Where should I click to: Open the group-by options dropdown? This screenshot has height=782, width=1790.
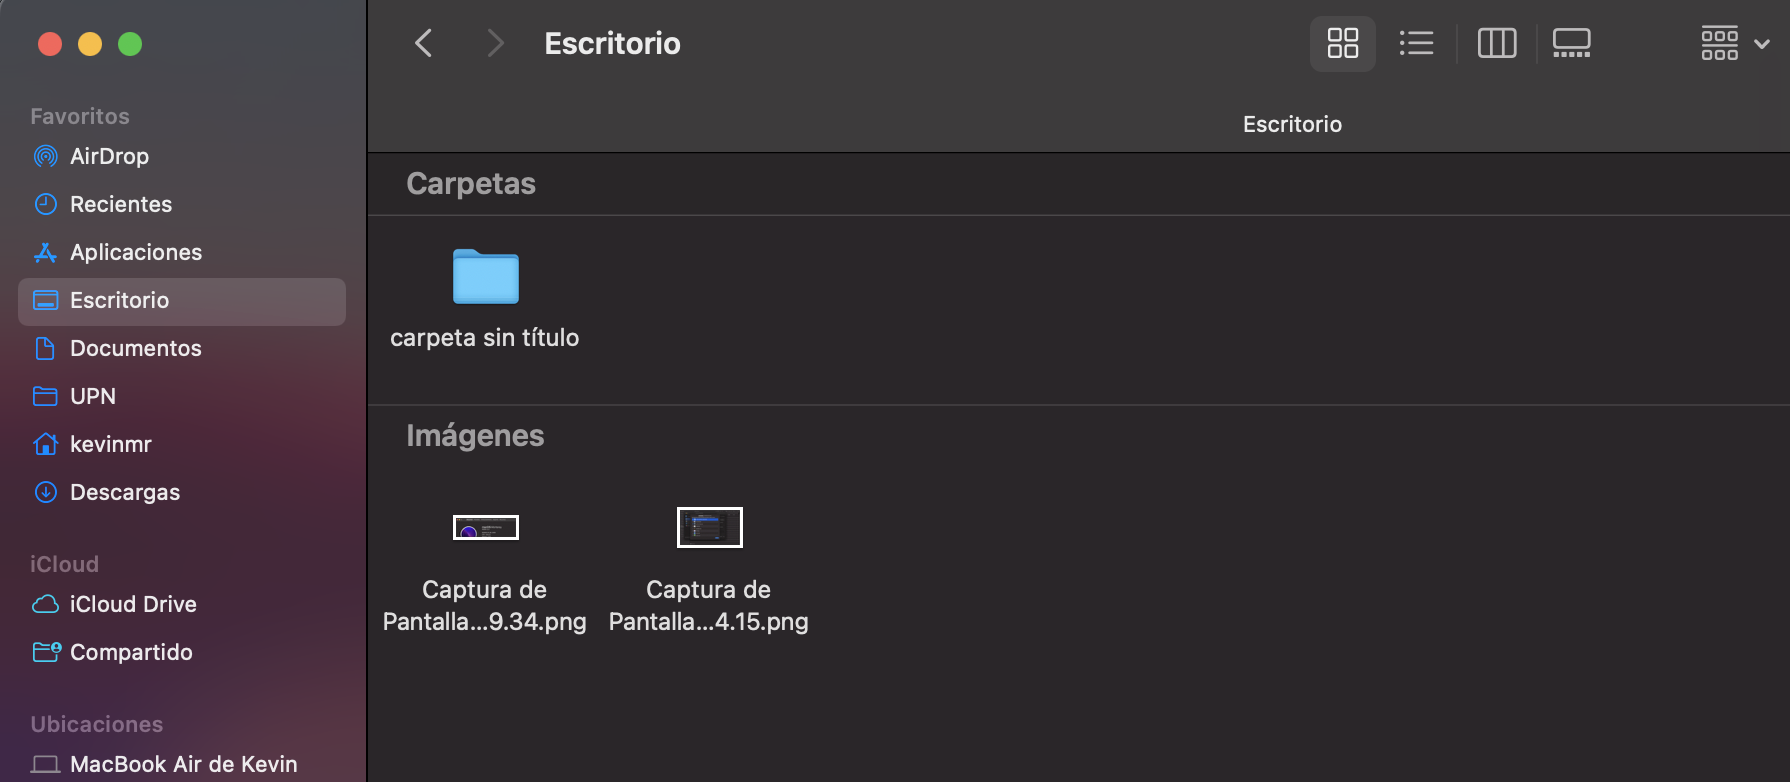pyautogui.click(x=1735, y=43)
